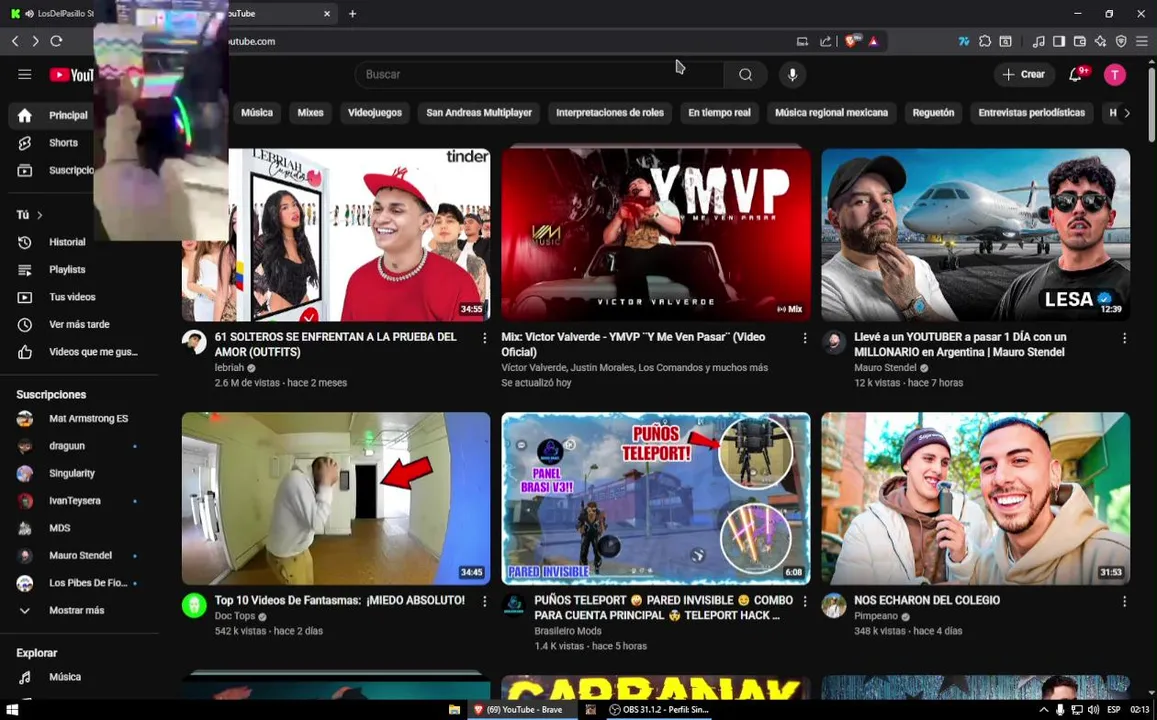Screen dimensions: 1157x720
Task: Open Historial in the sidebar
Action: pyautogui.click(x=66, y=242)
